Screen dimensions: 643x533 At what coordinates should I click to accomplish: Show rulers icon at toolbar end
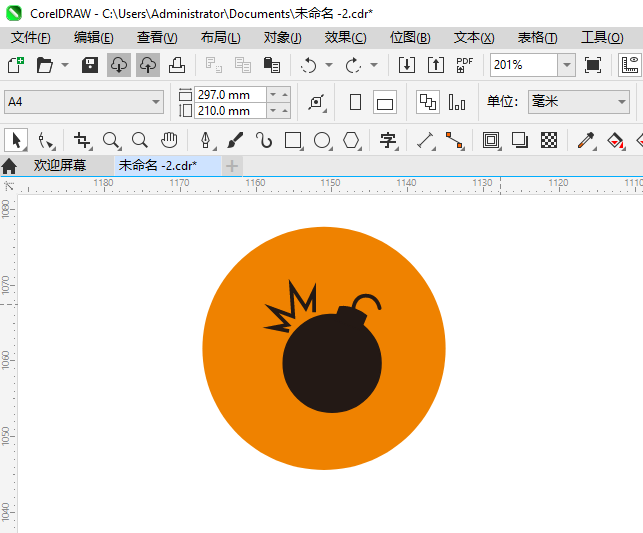630,65
